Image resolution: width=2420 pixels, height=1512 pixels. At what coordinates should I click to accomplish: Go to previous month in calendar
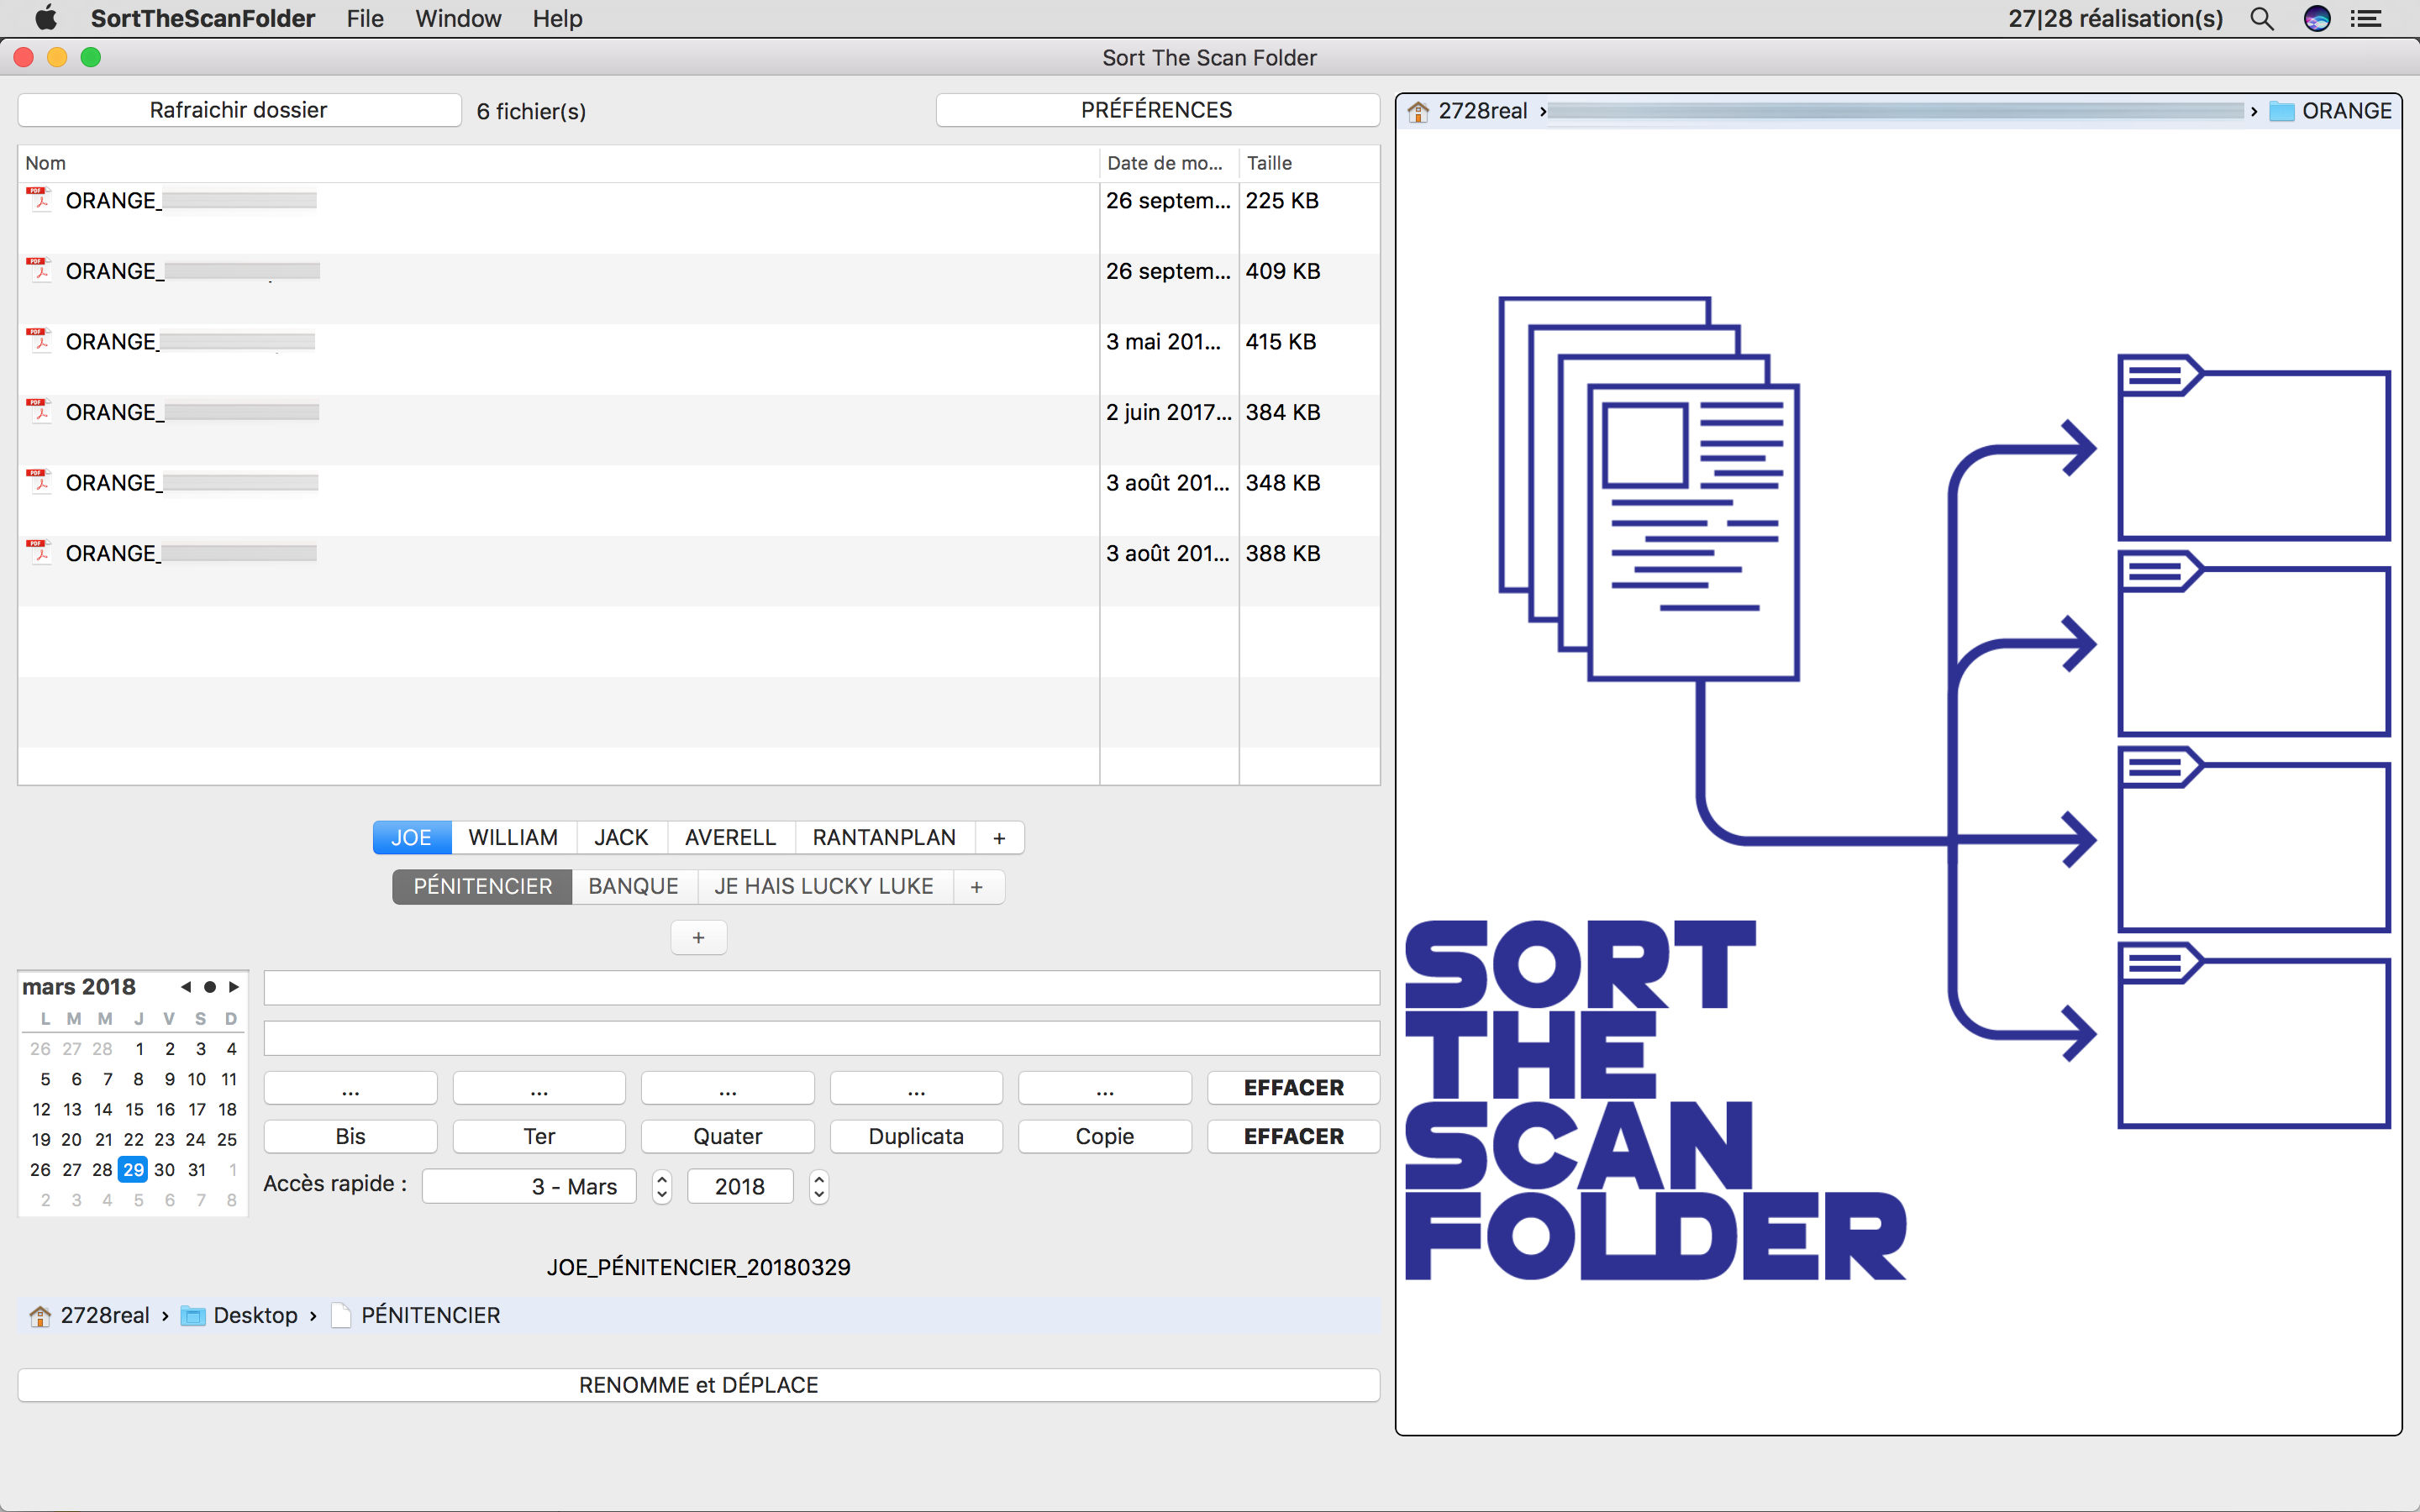point(185,987)
